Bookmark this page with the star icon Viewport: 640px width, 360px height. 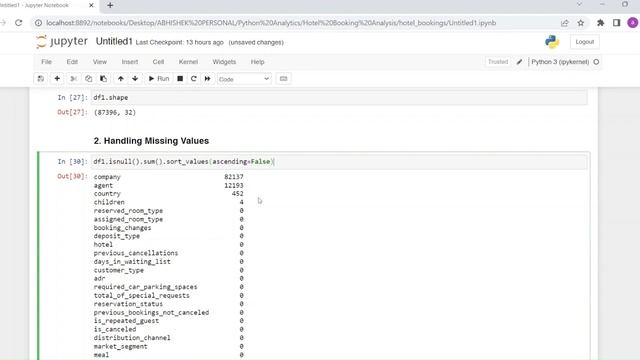coord(581,23)
